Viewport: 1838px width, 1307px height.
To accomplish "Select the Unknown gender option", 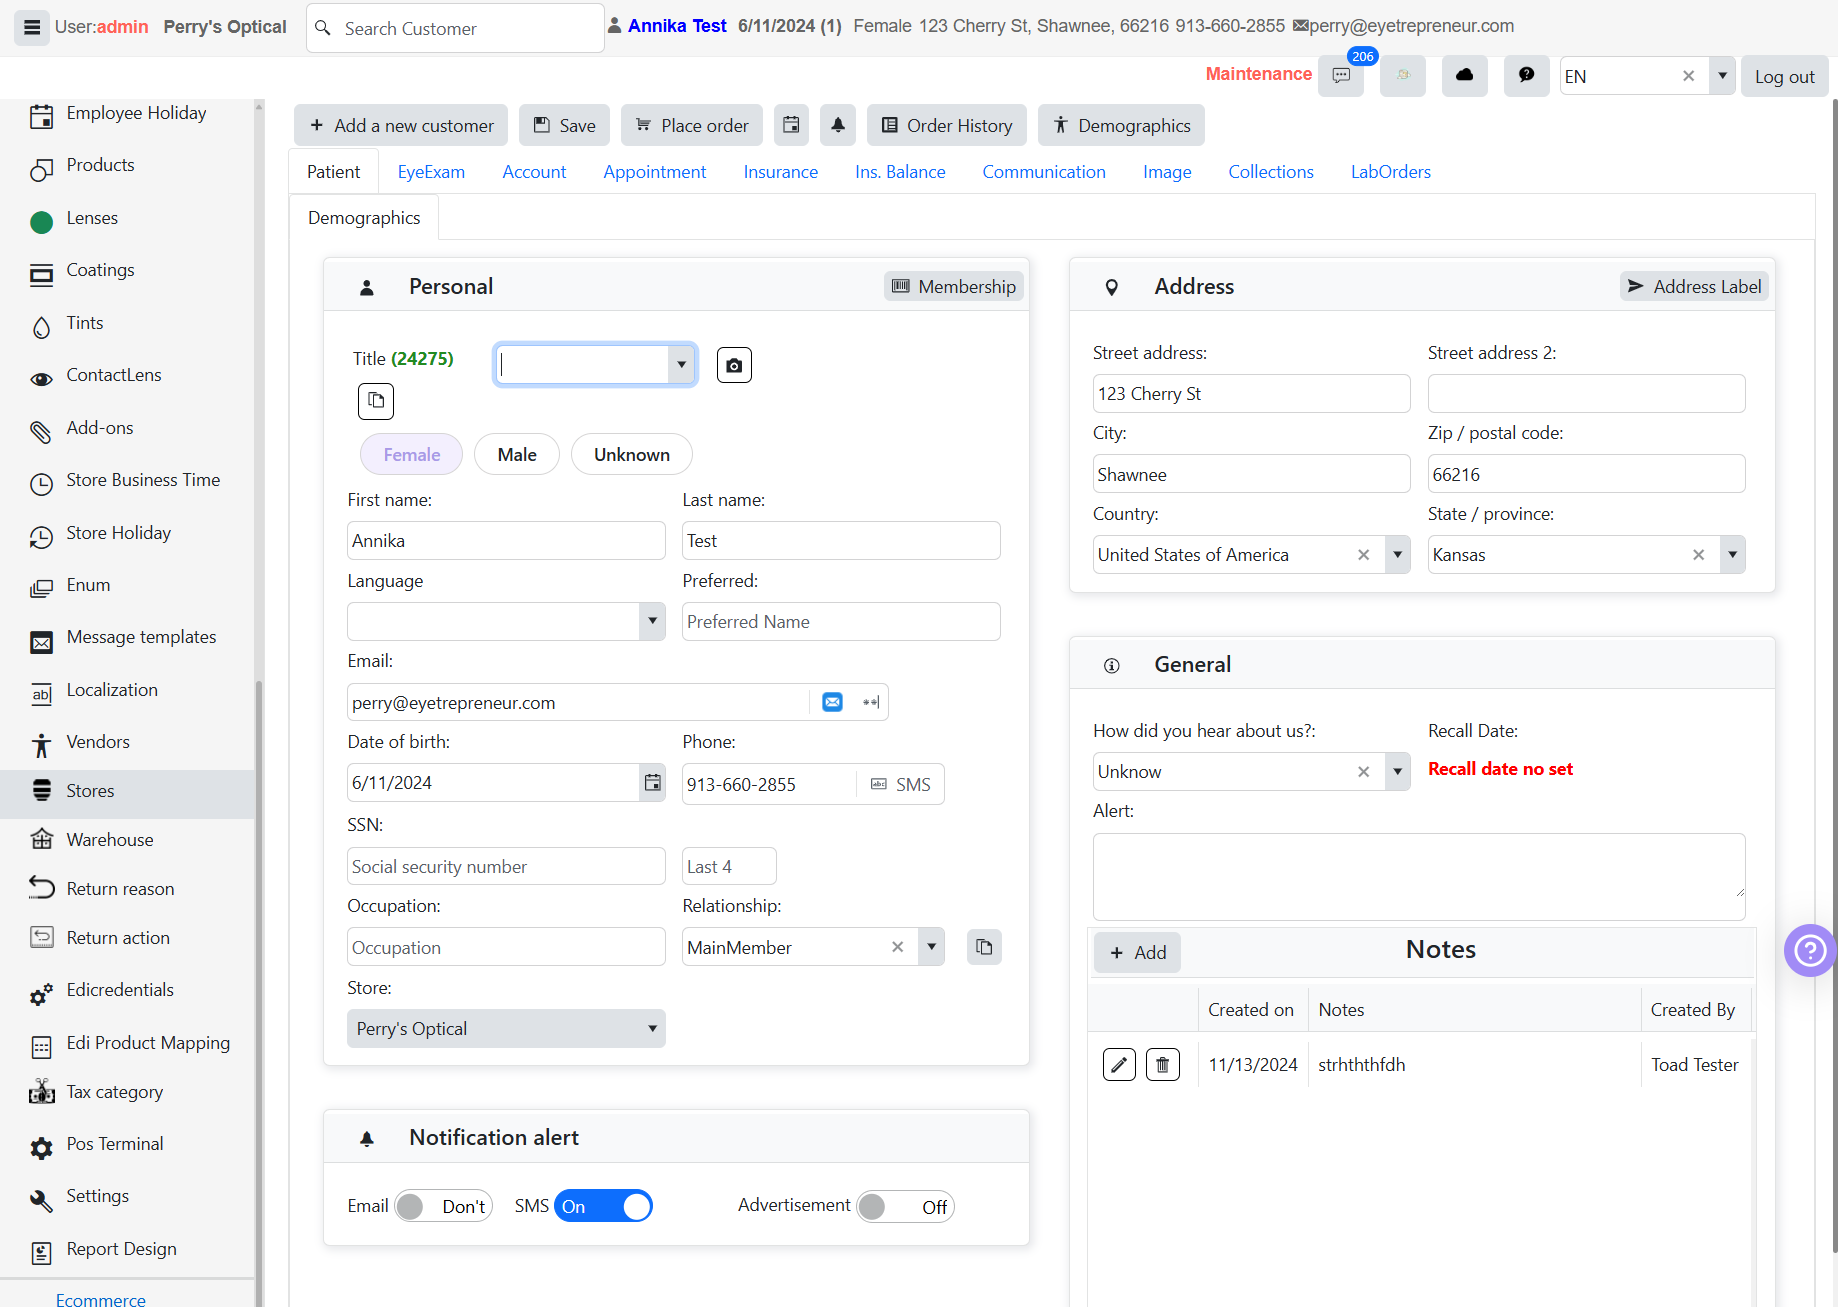I will point(632,454).
